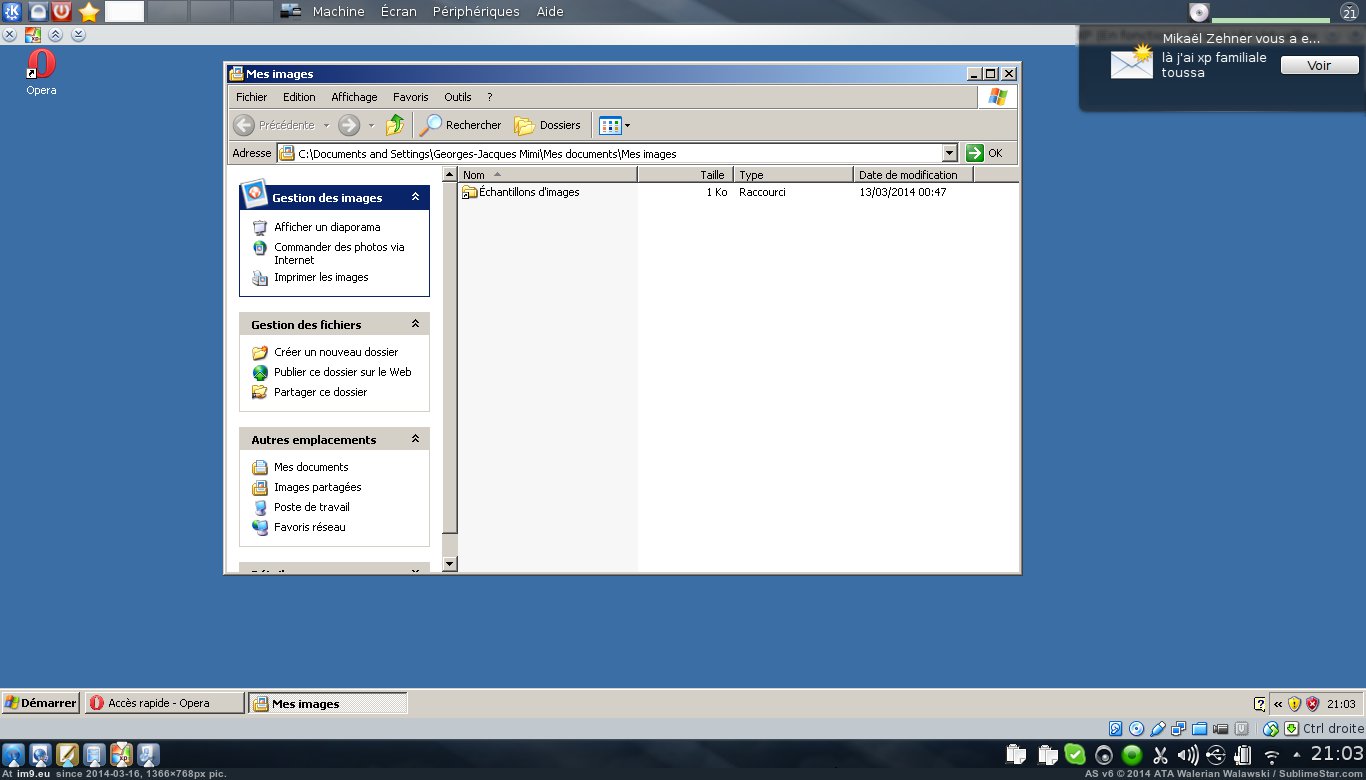Open the Opera desktop shortcut

[x=41, y=67]
